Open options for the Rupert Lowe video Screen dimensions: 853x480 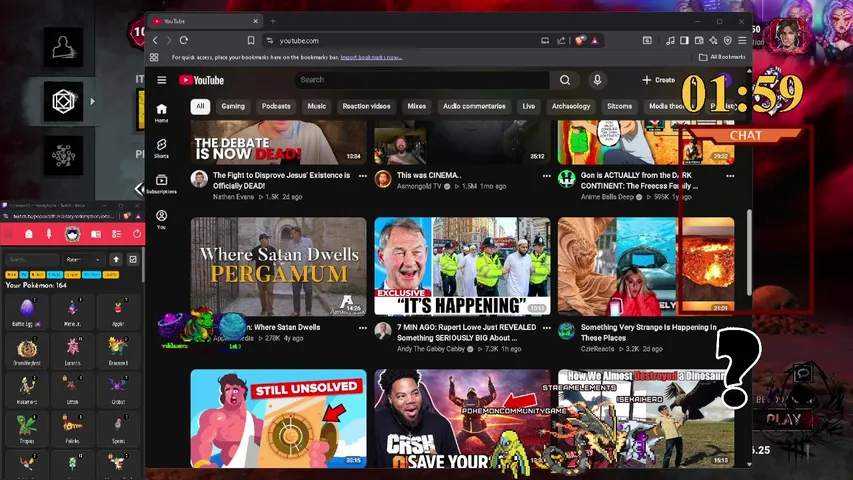click(546, 328)
